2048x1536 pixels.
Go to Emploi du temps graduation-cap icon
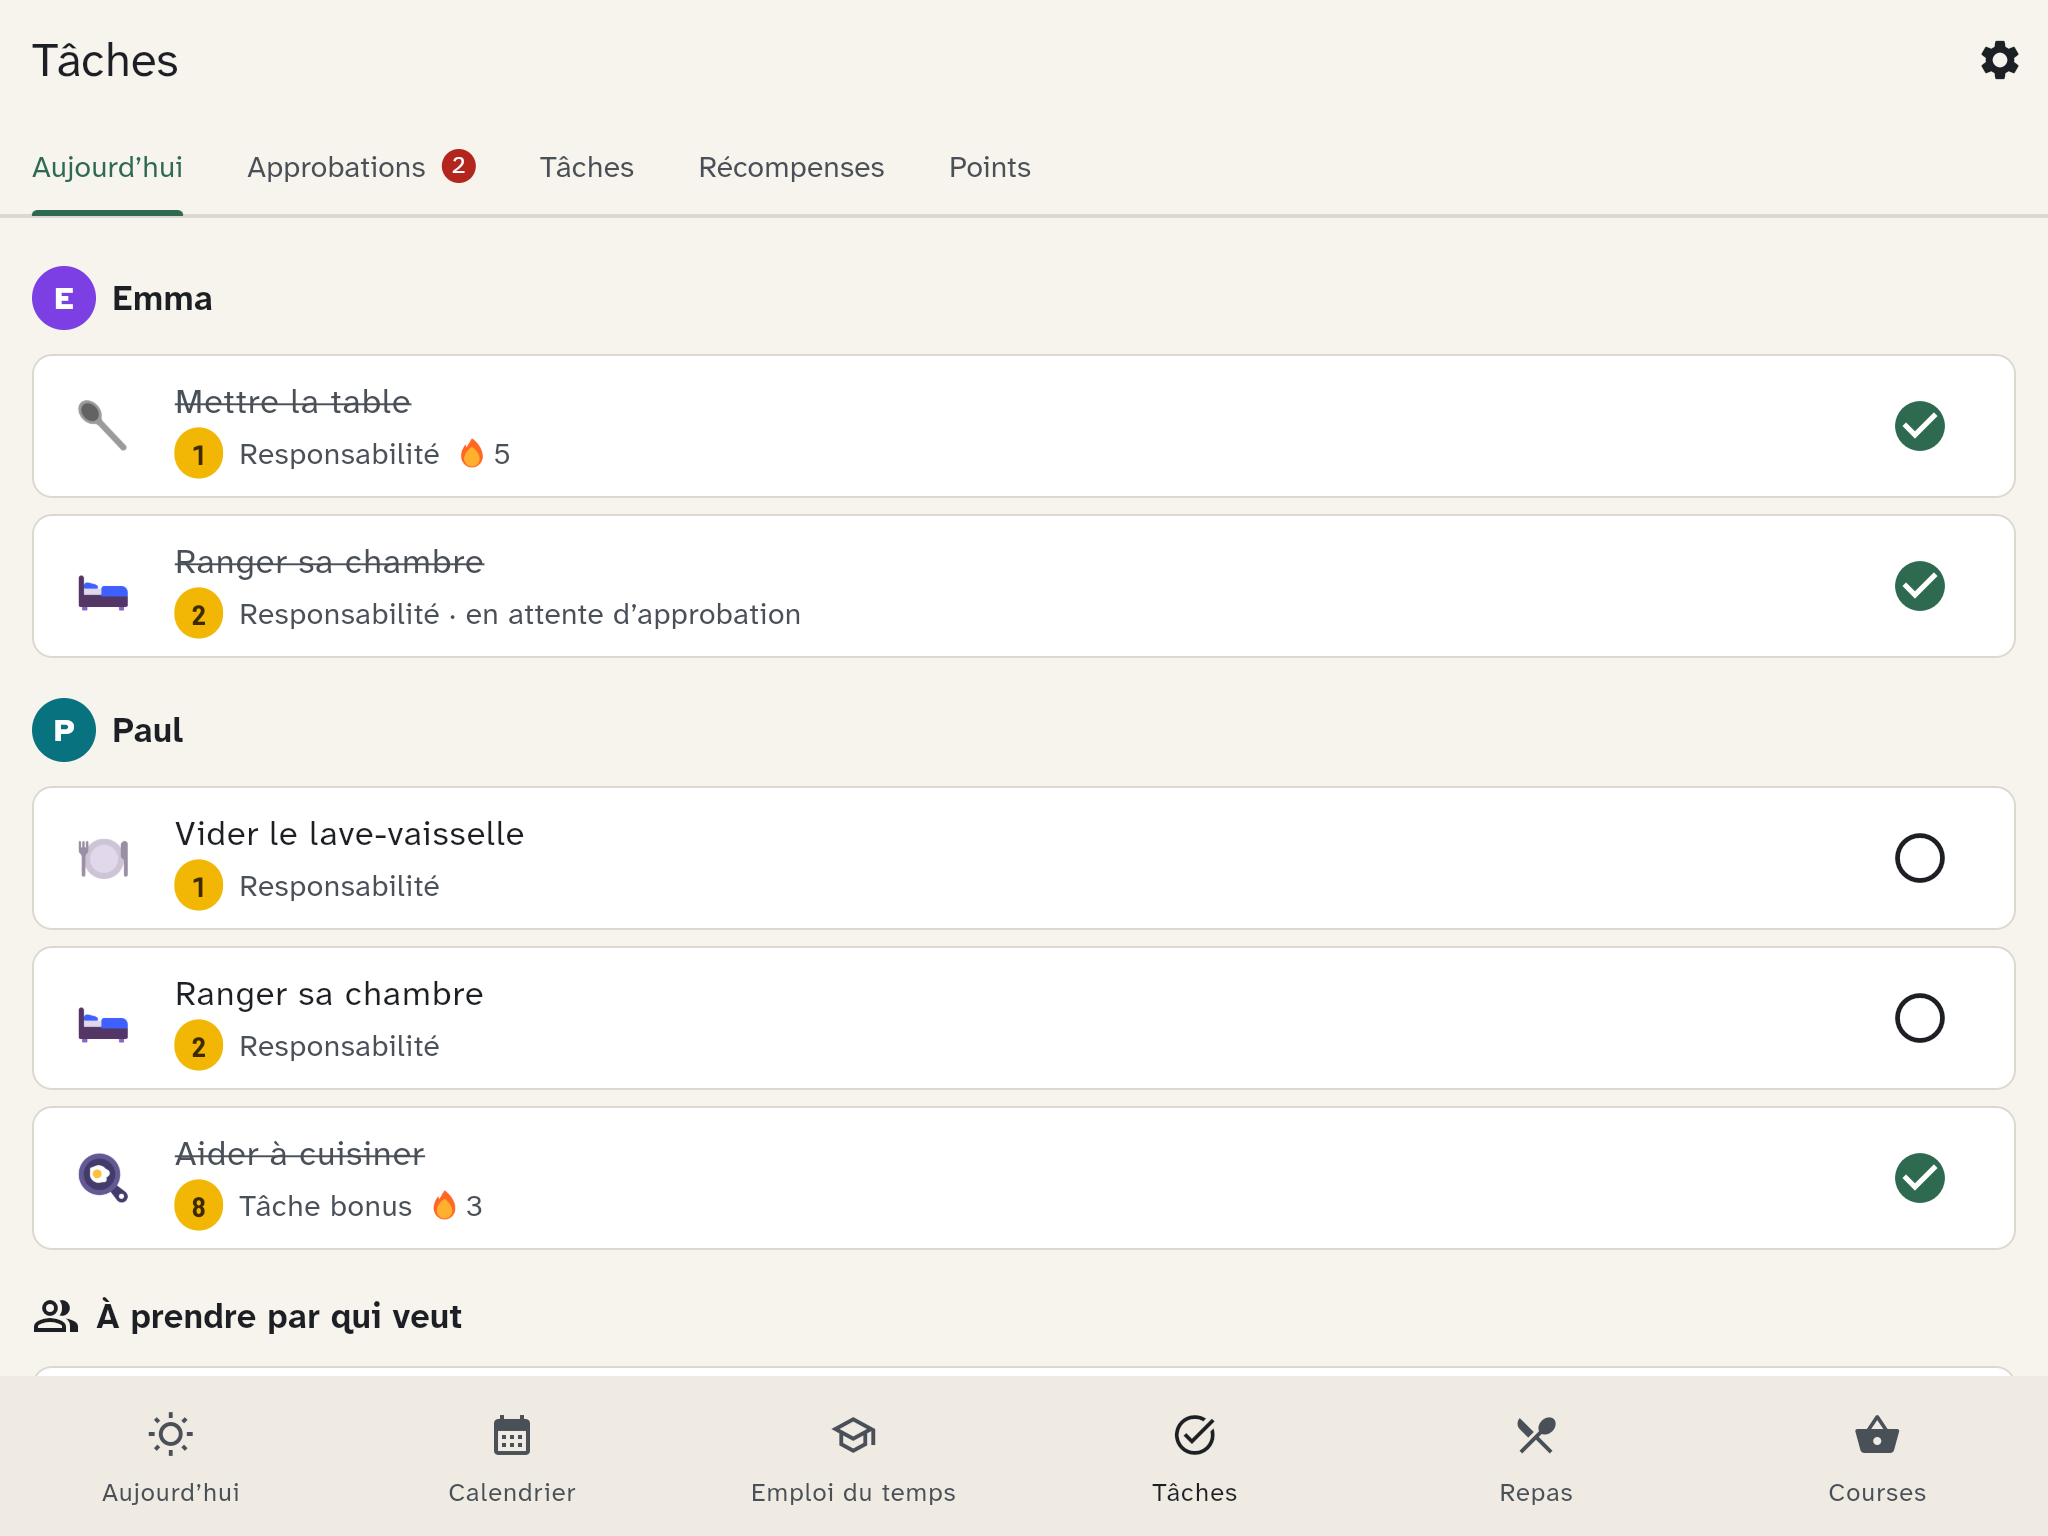click(853, 1435)
